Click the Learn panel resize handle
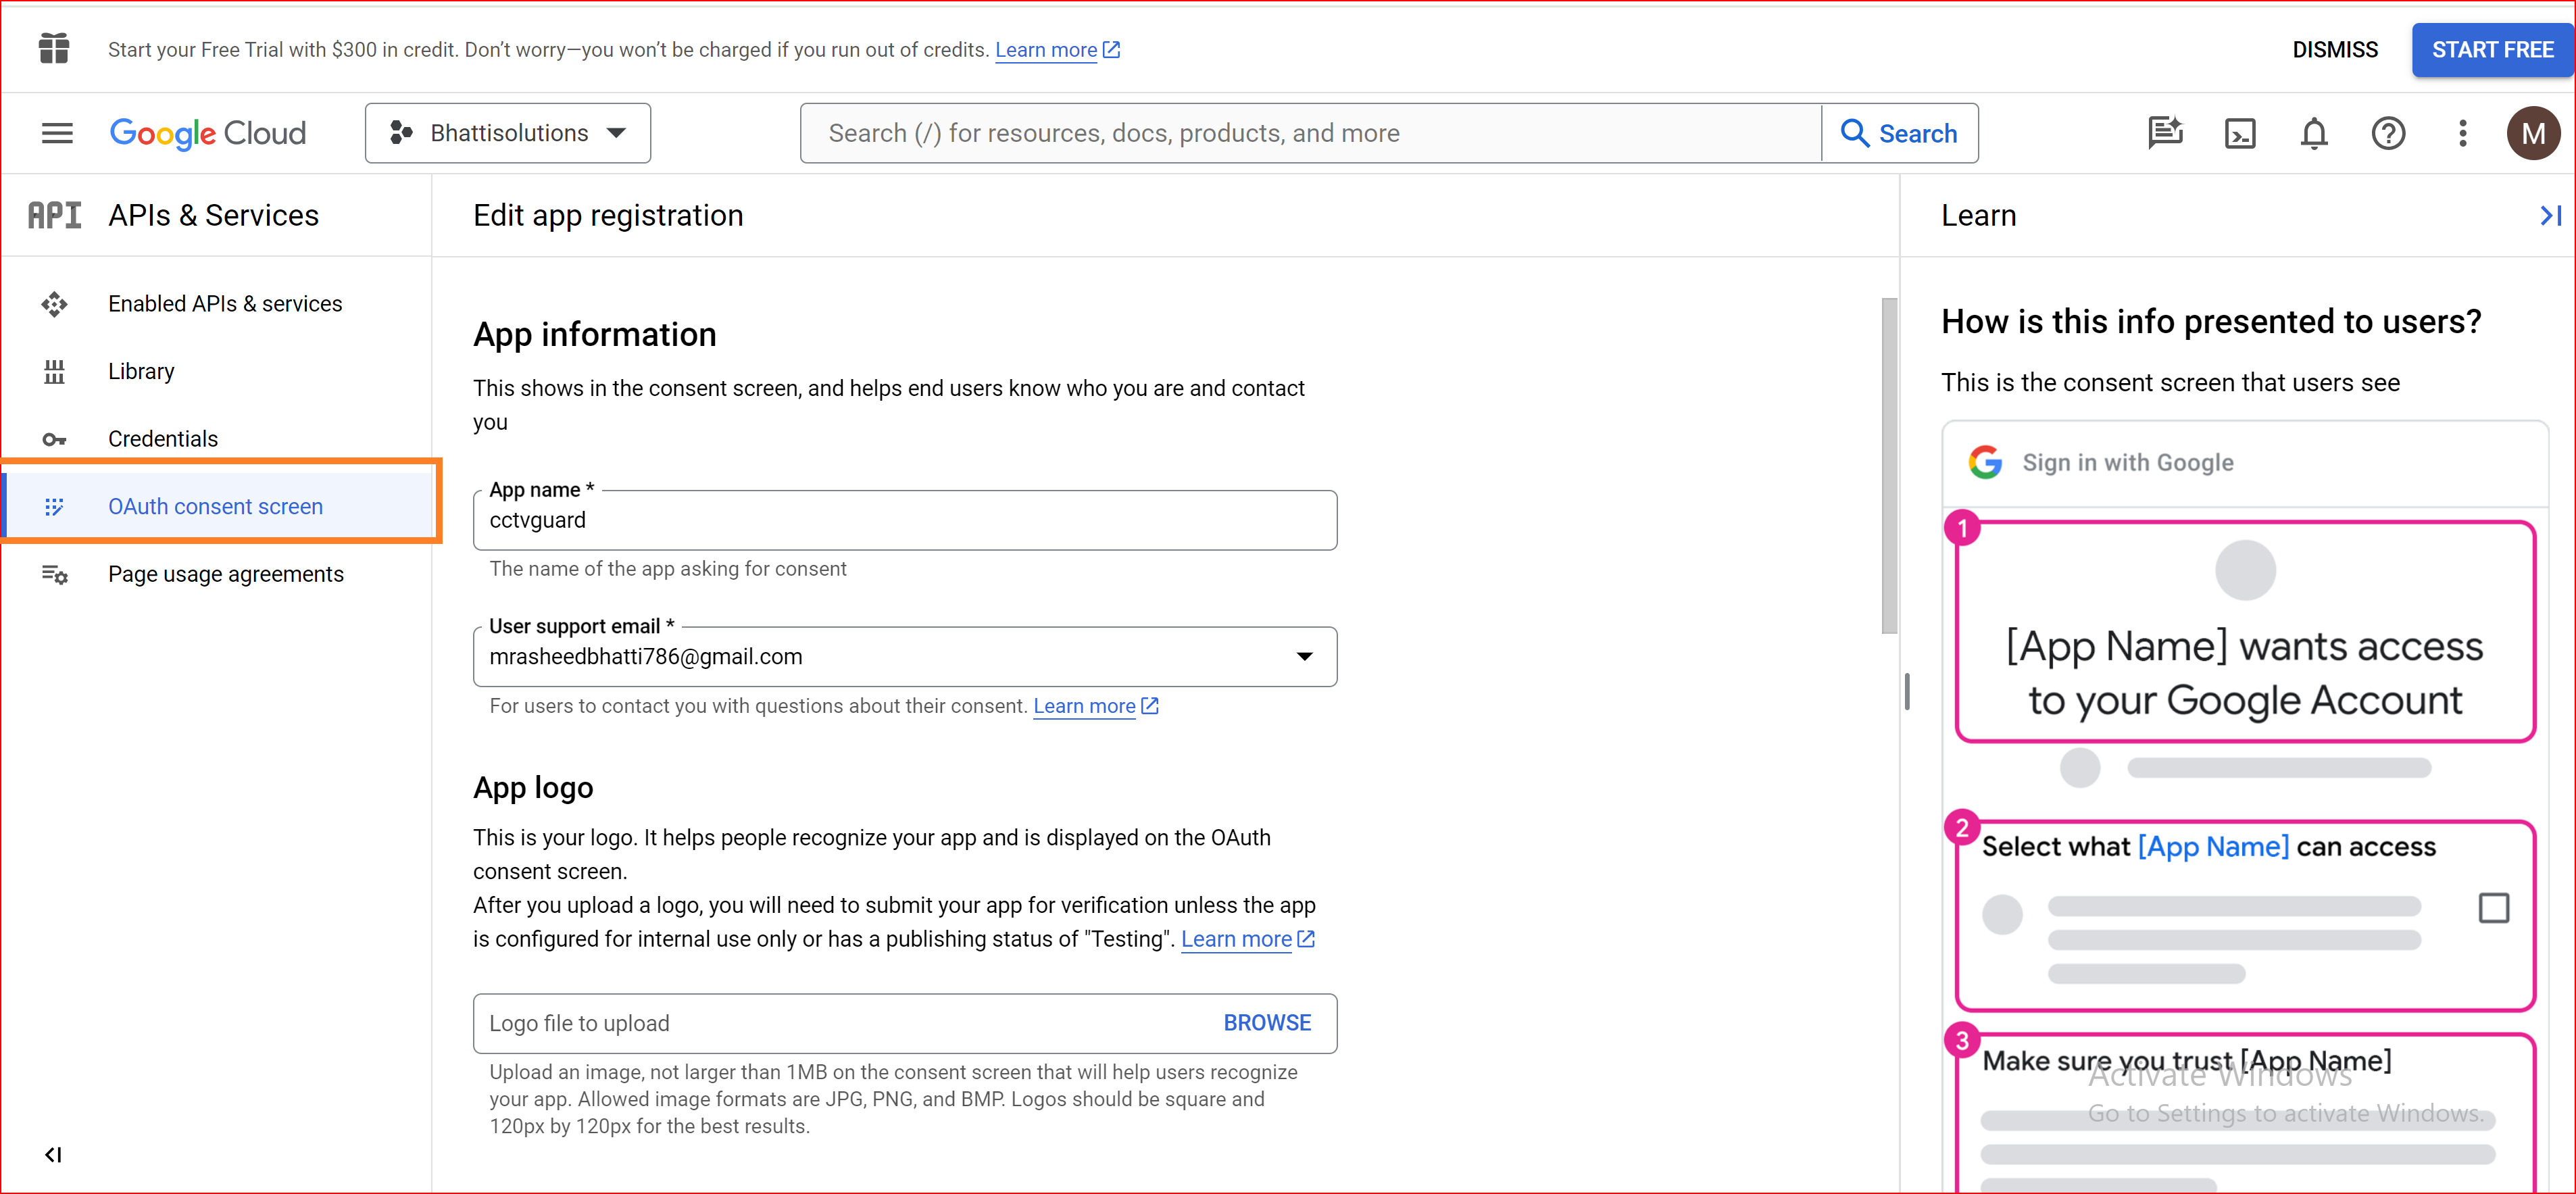 pos(1907,692)
